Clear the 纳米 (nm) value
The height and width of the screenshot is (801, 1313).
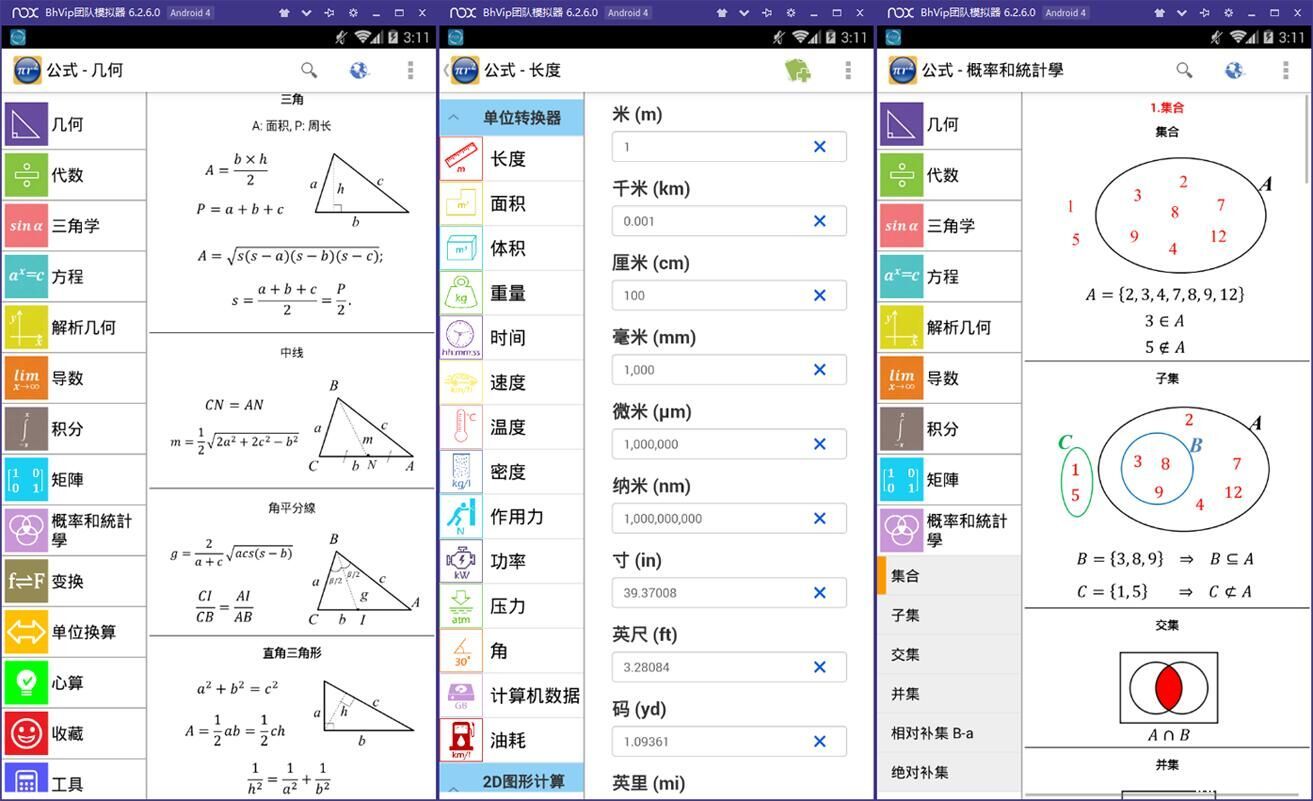820,518
